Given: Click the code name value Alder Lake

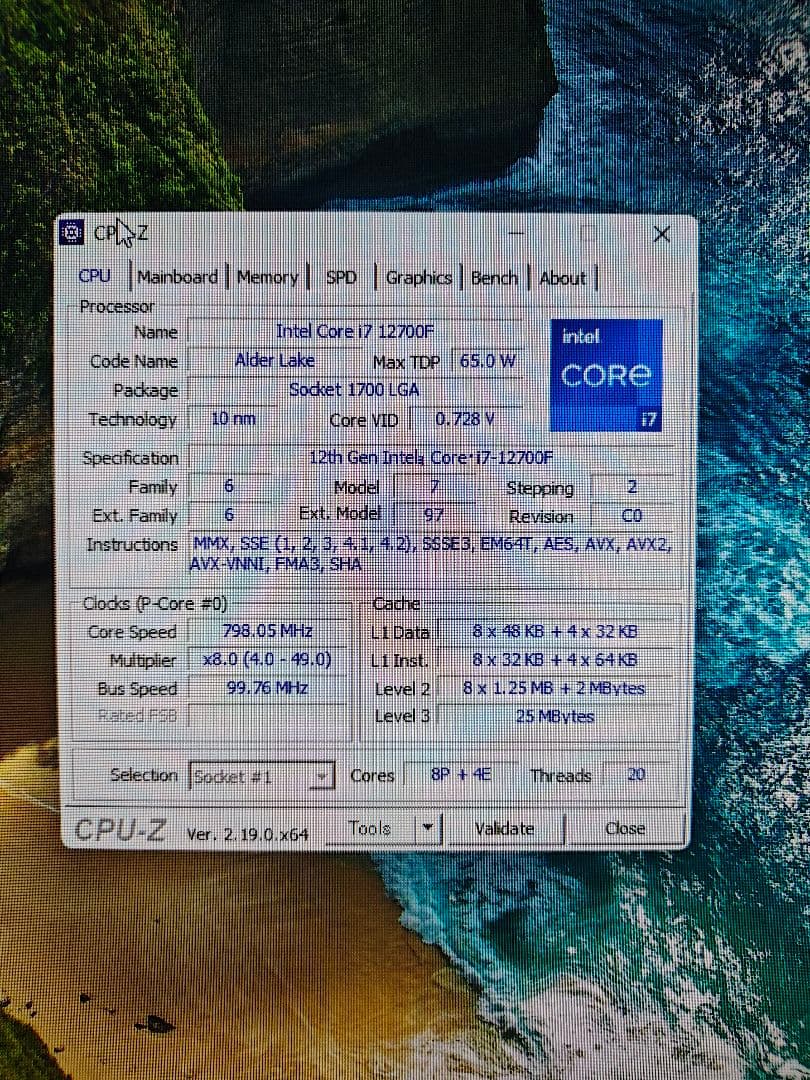Looking at the screenshot, I should click(275, 360).
